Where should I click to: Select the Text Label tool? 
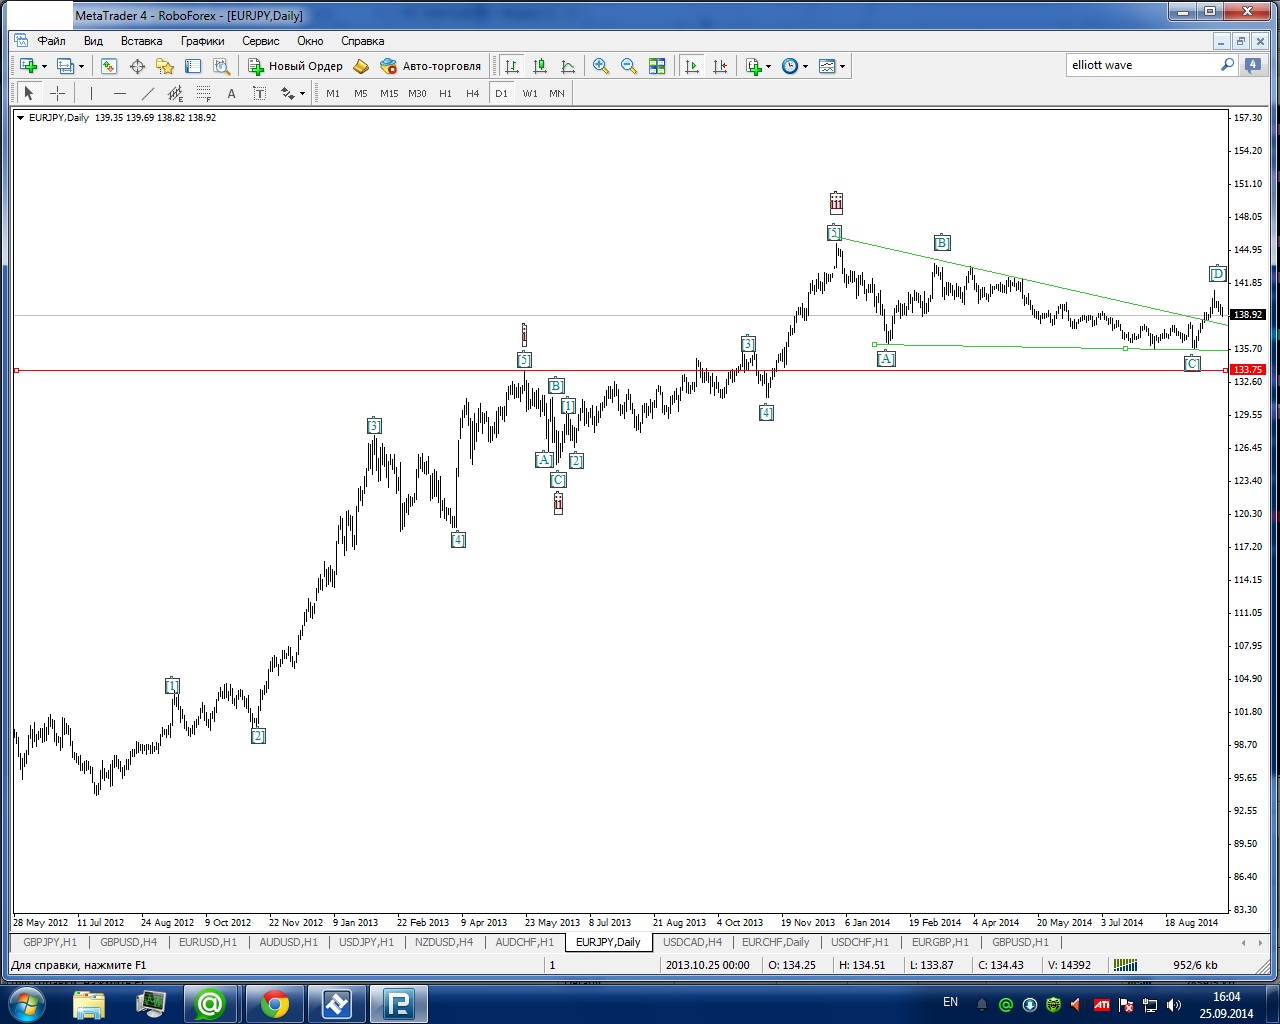(x=259, y=93)
